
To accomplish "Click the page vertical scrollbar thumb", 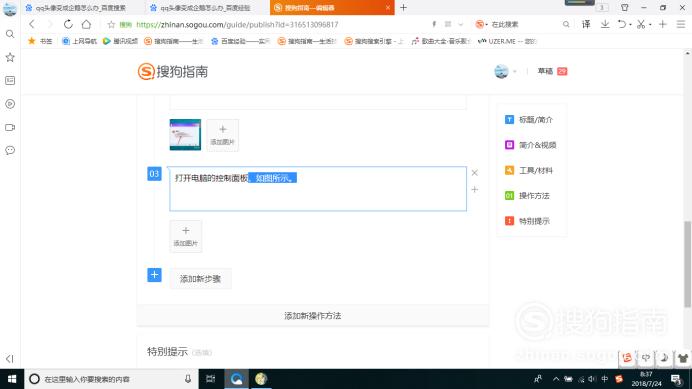I will [x=688, y=264].
